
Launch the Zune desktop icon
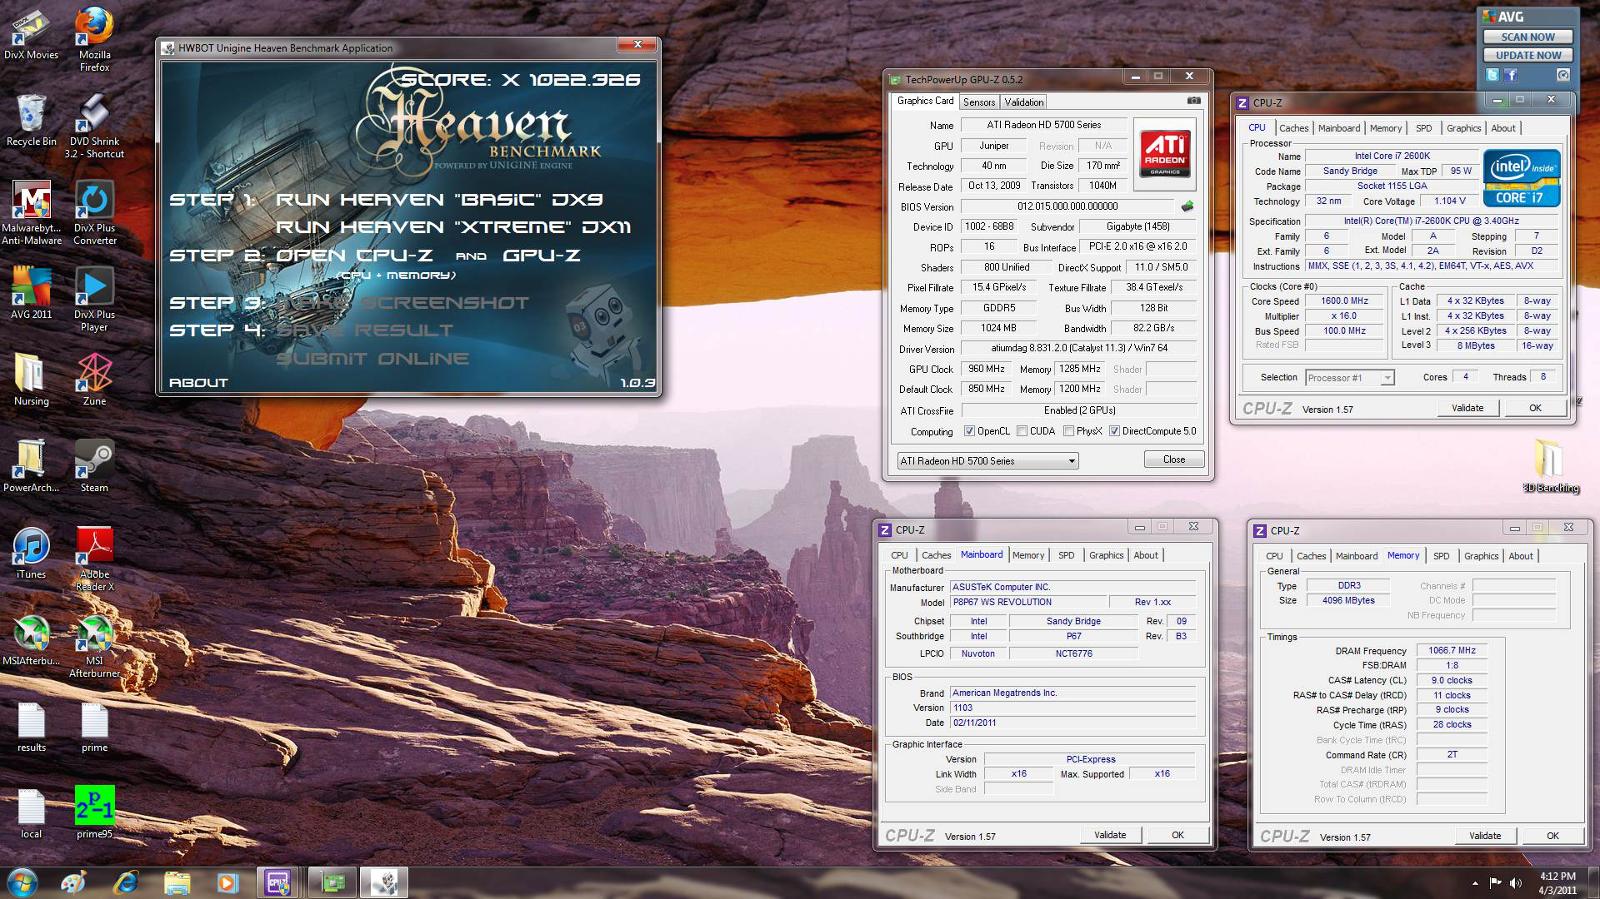94,380
